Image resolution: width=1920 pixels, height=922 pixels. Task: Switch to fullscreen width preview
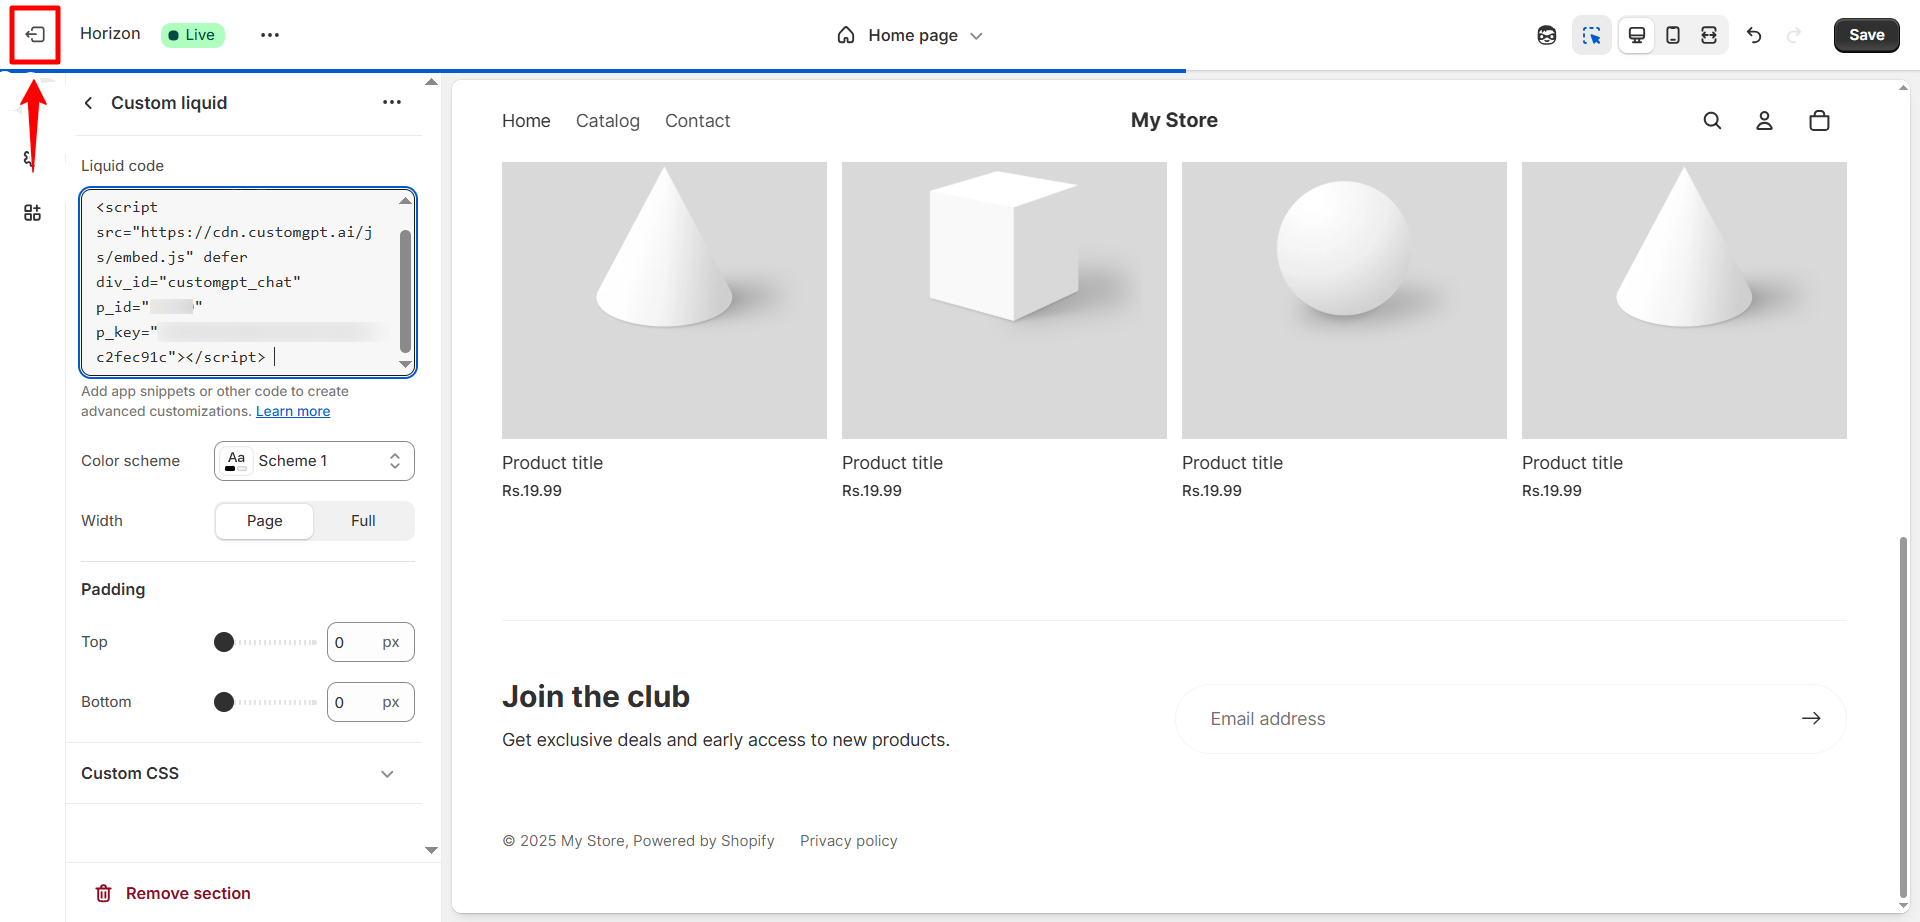1709,35
